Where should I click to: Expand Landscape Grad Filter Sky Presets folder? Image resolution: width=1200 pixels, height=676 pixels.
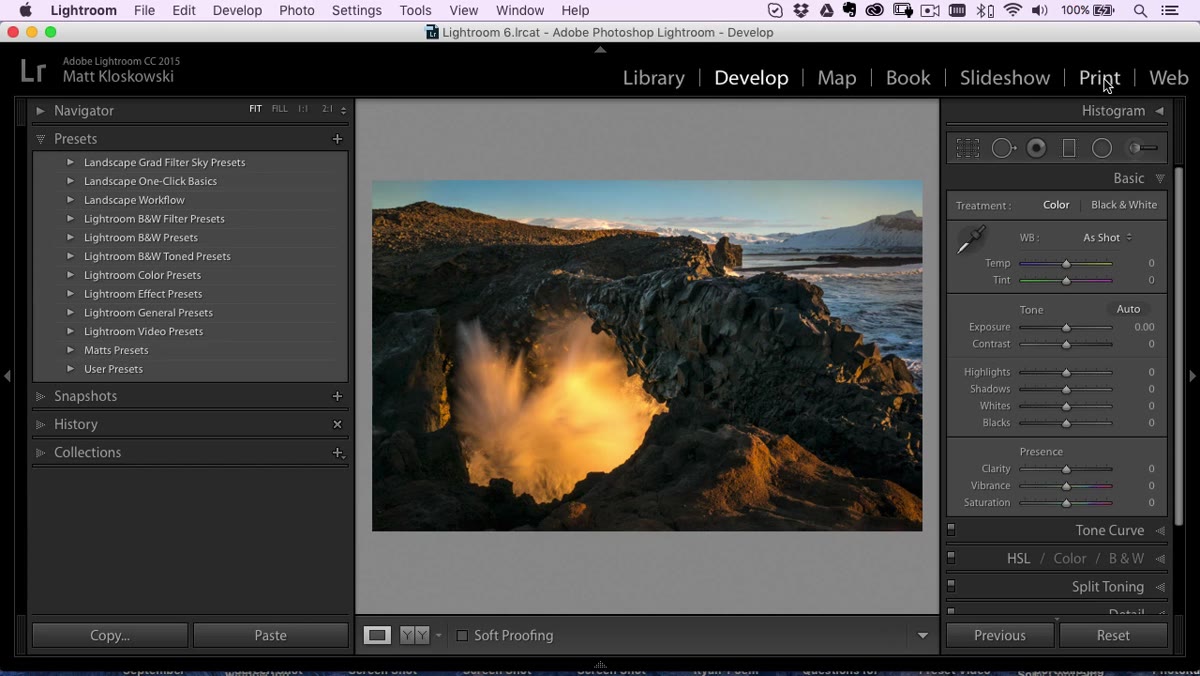(70, 162)
